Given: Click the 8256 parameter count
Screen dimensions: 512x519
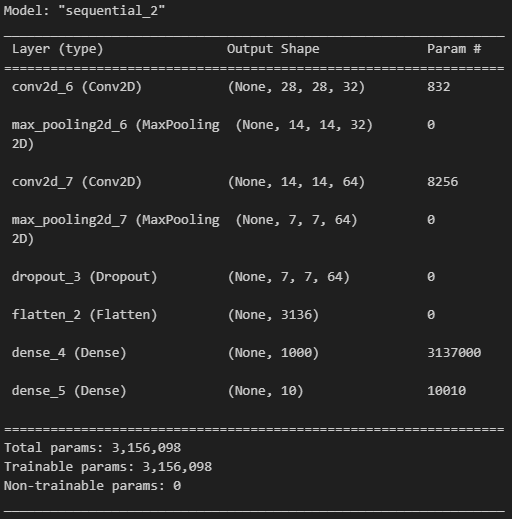Looking at the screenshot, I should (443, 182).
